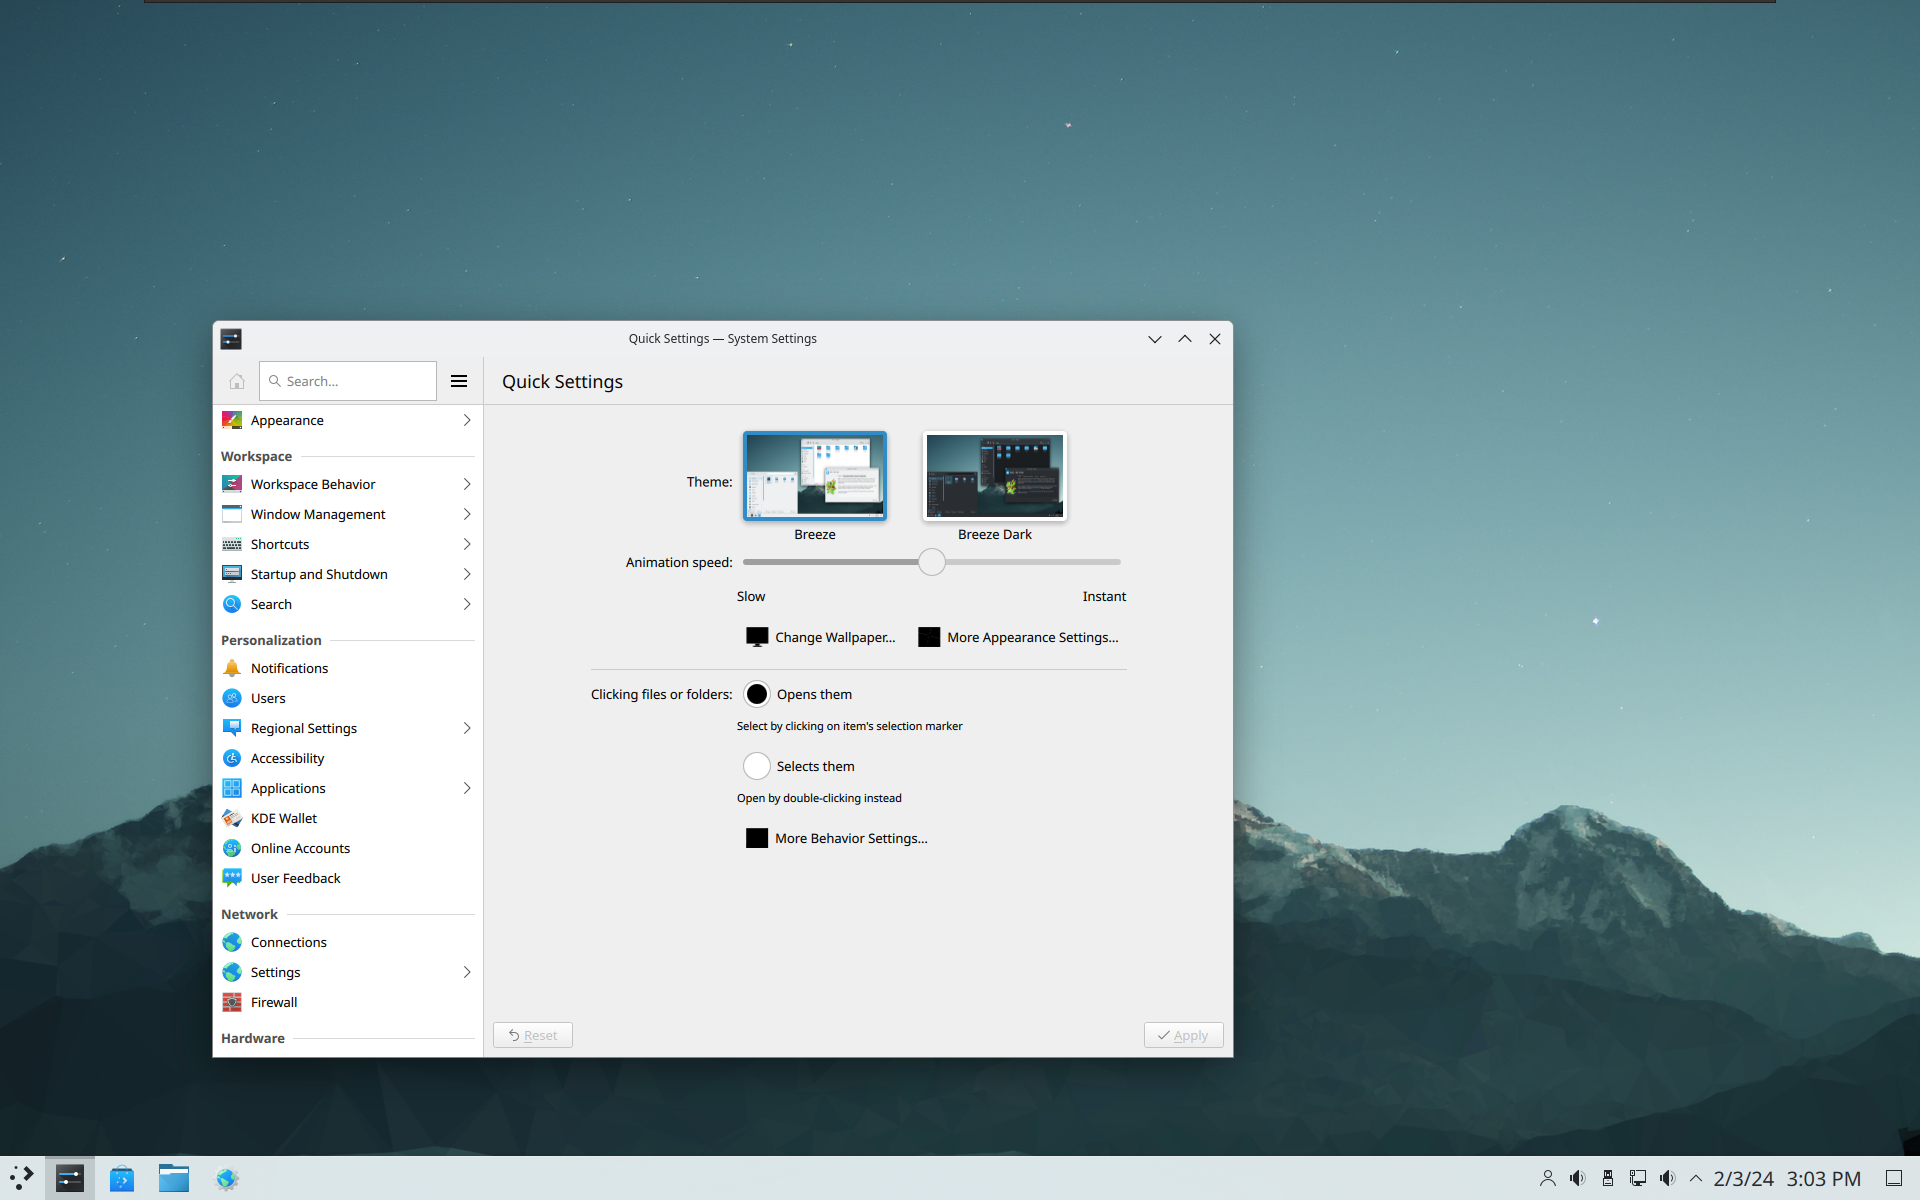Click the Breeze theme thumbnail
1920x1200 pixels.
(815, 476)
